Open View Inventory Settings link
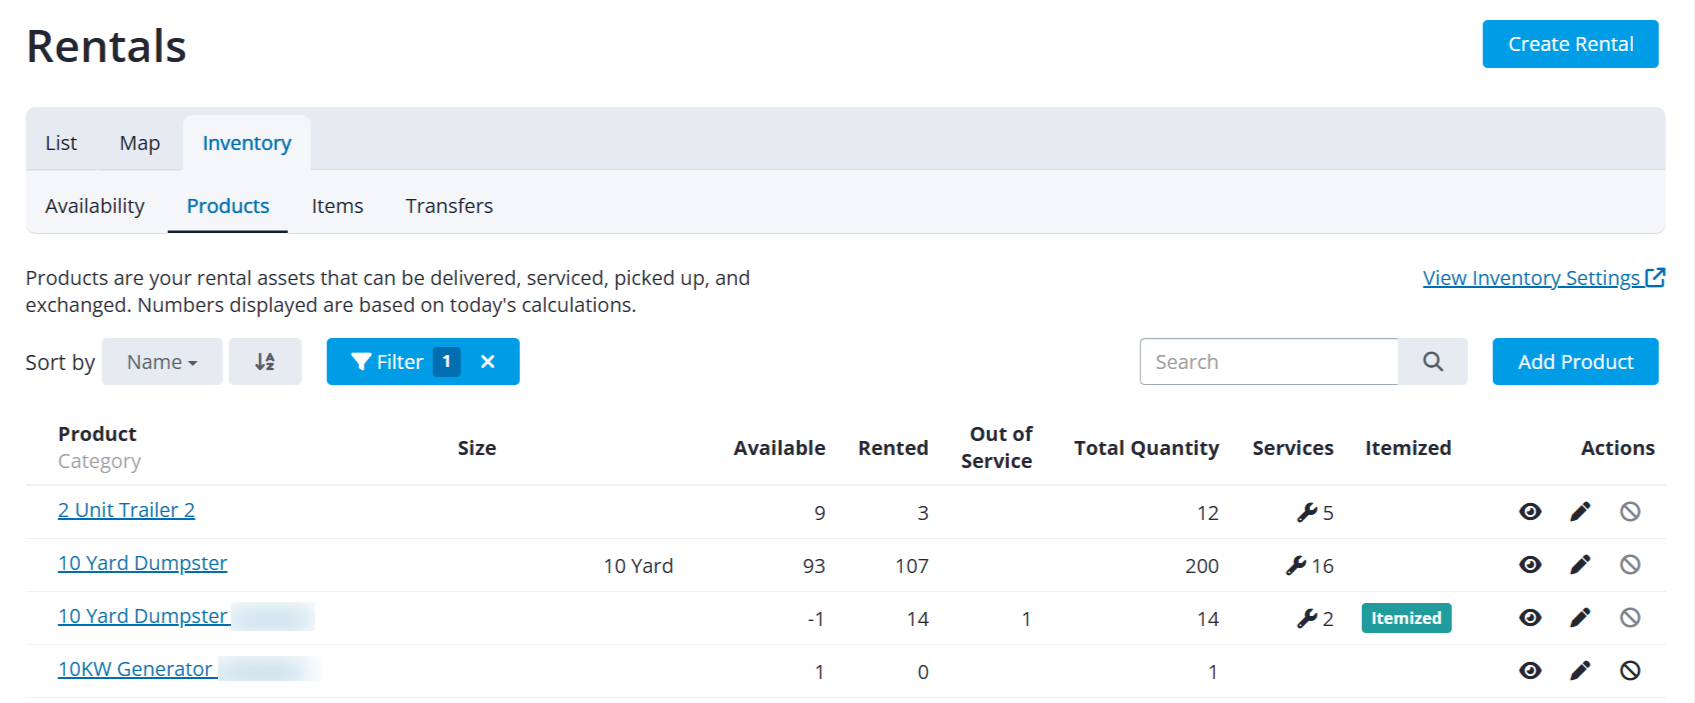 tap(1544, 278)
